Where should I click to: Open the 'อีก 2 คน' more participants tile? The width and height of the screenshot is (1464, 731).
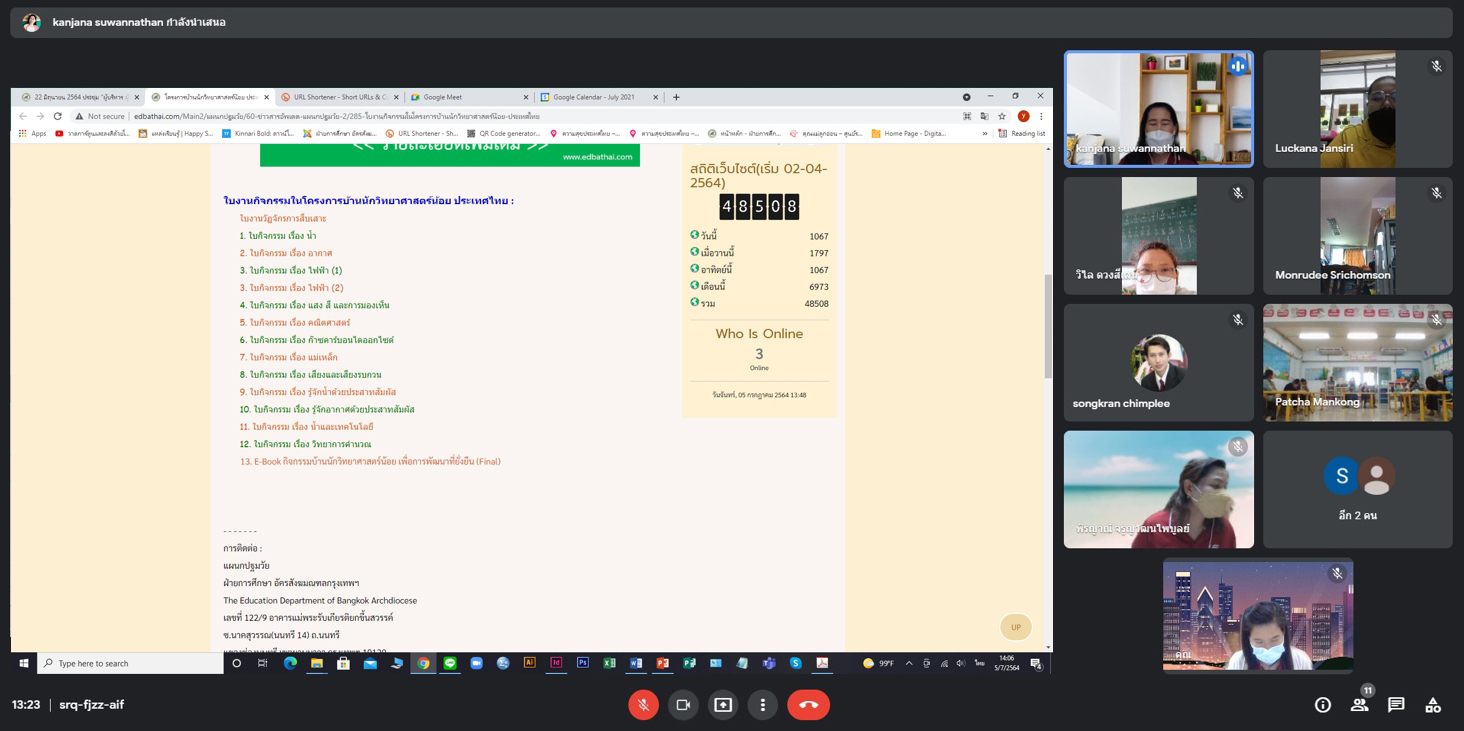1358,490
